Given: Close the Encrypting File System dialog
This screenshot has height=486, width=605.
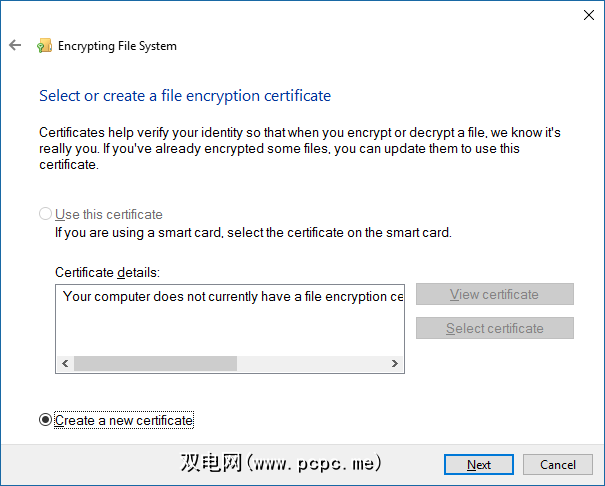Looking at the screenshot, I should (x=586, y=15).
